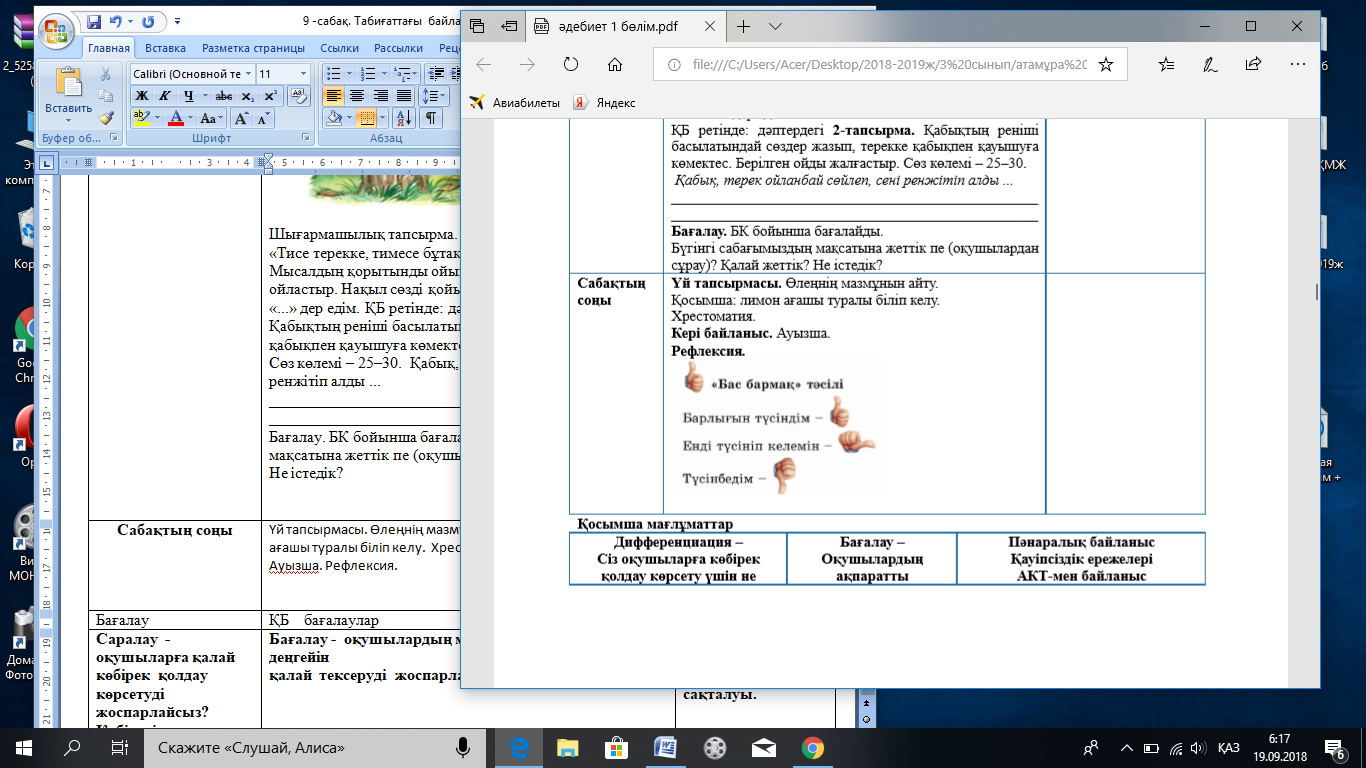Apply red font color
Screen dimensions: 1366x768
pos(176,118)
